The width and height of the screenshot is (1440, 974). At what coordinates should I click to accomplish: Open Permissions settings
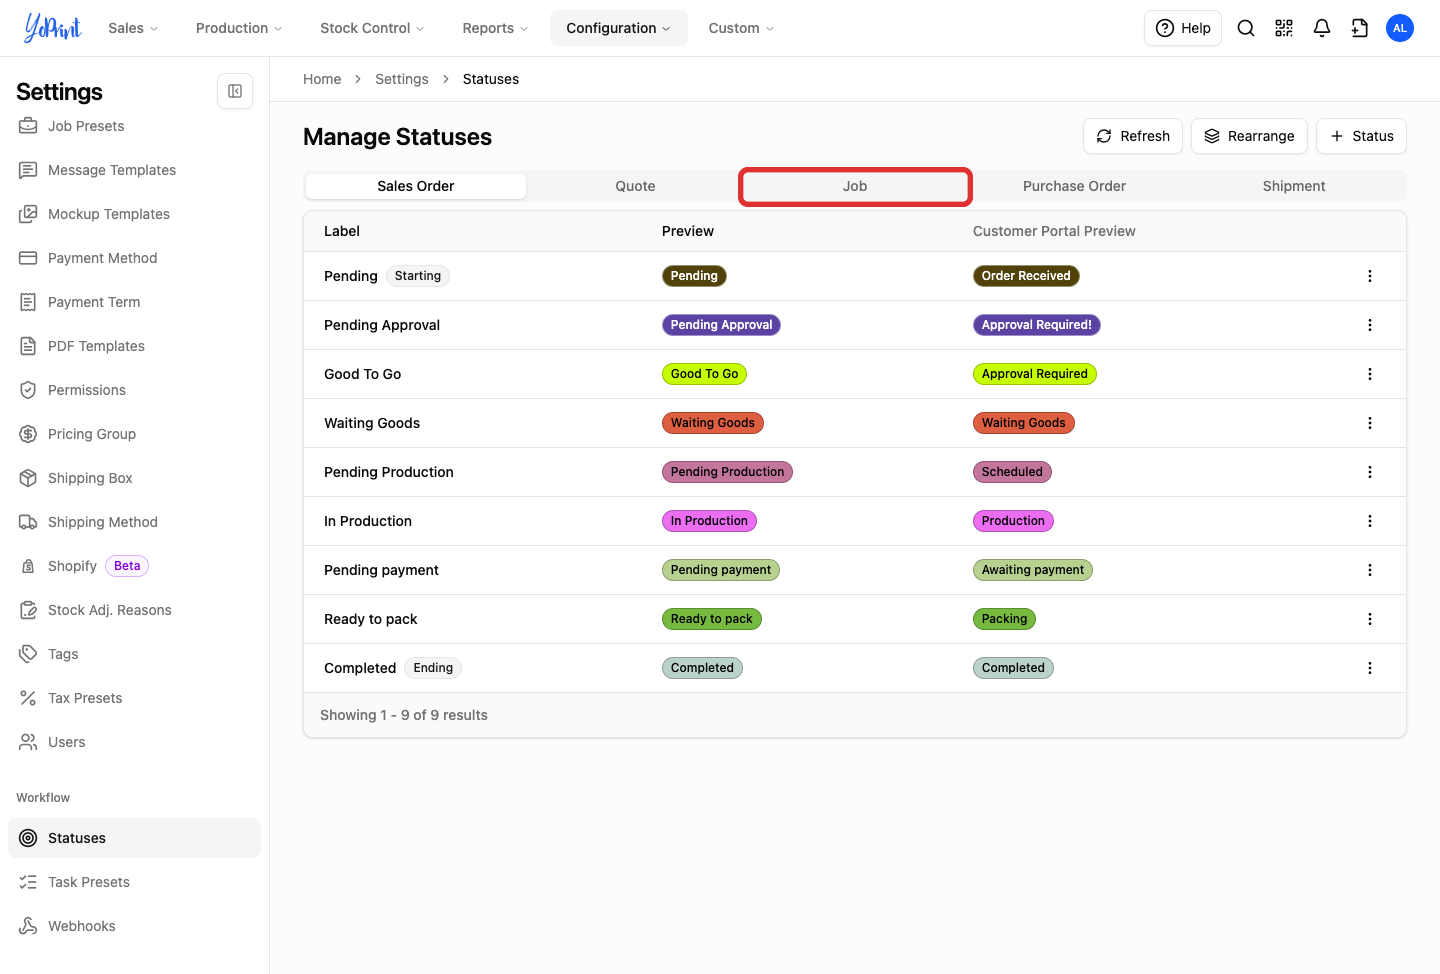click(x=134, y=390)
